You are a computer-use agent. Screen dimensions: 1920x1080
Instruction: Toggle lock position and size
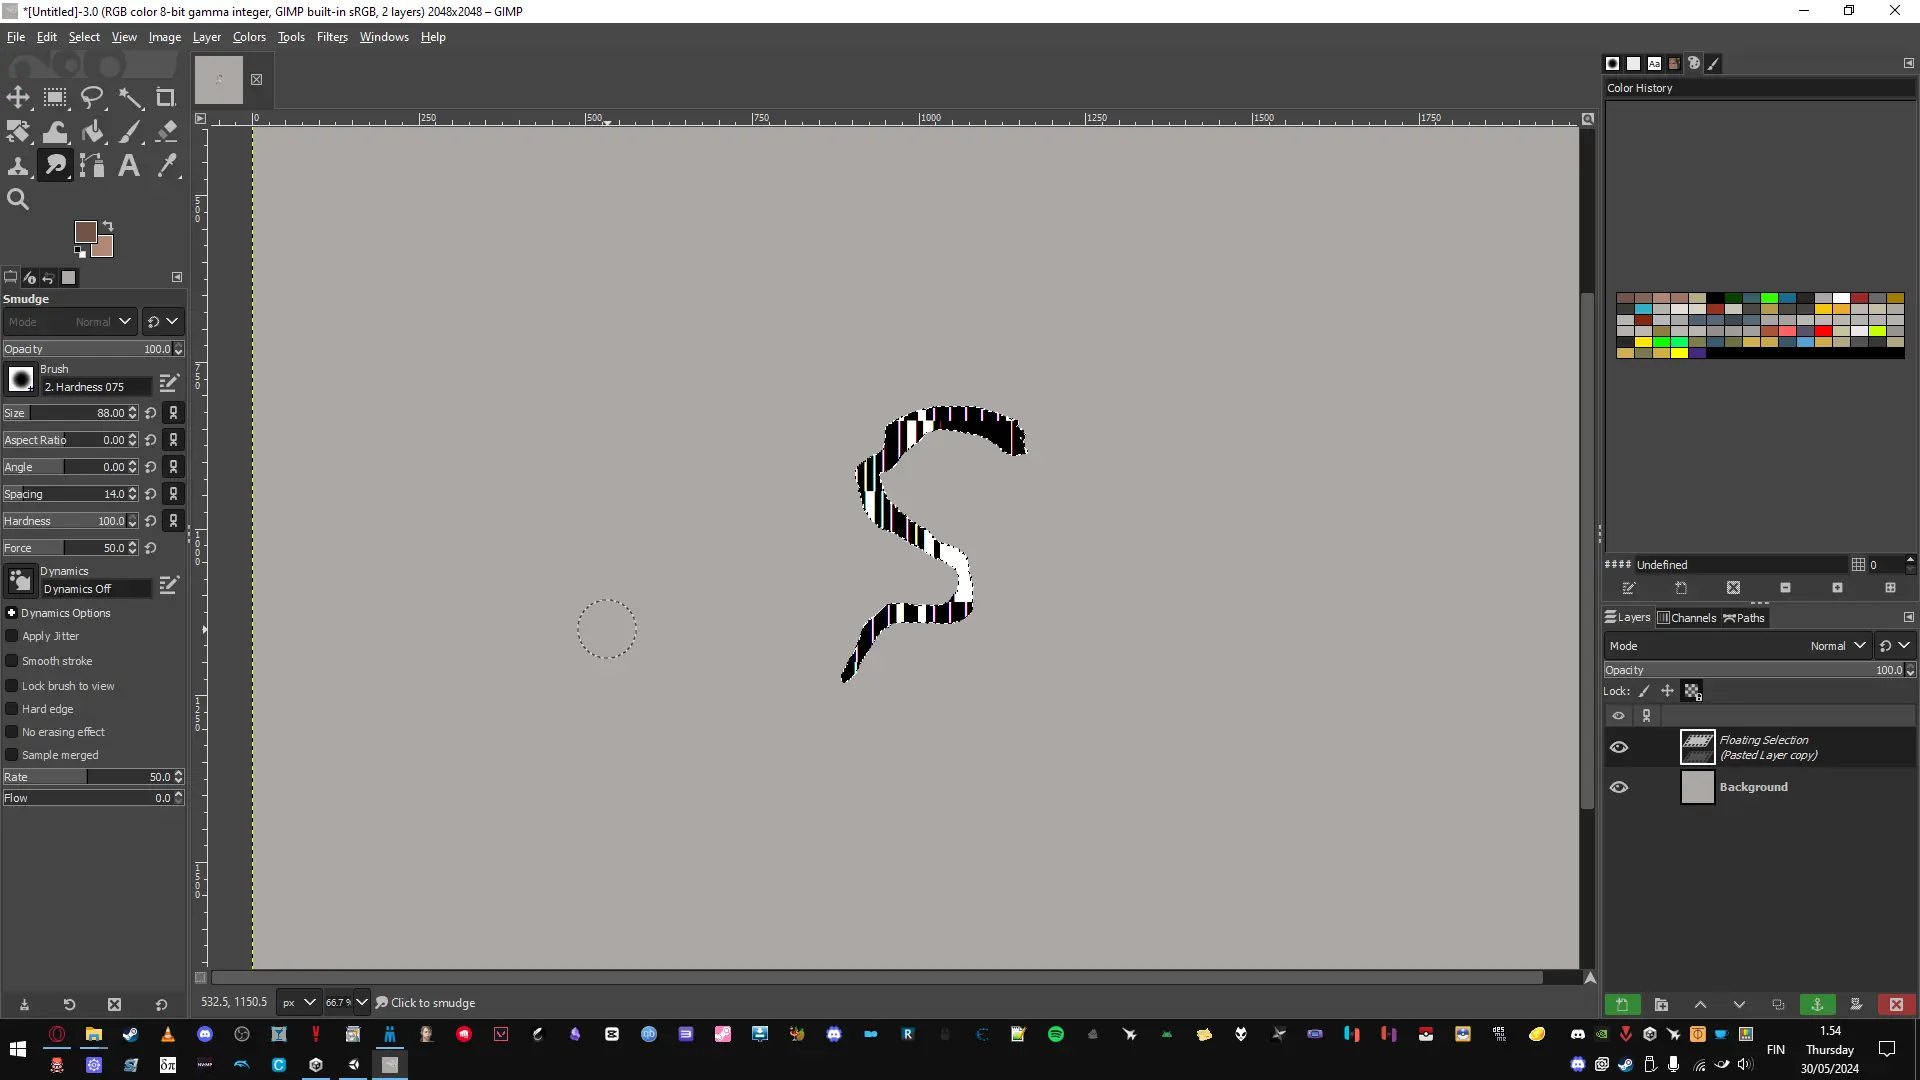click(1667, 691)
